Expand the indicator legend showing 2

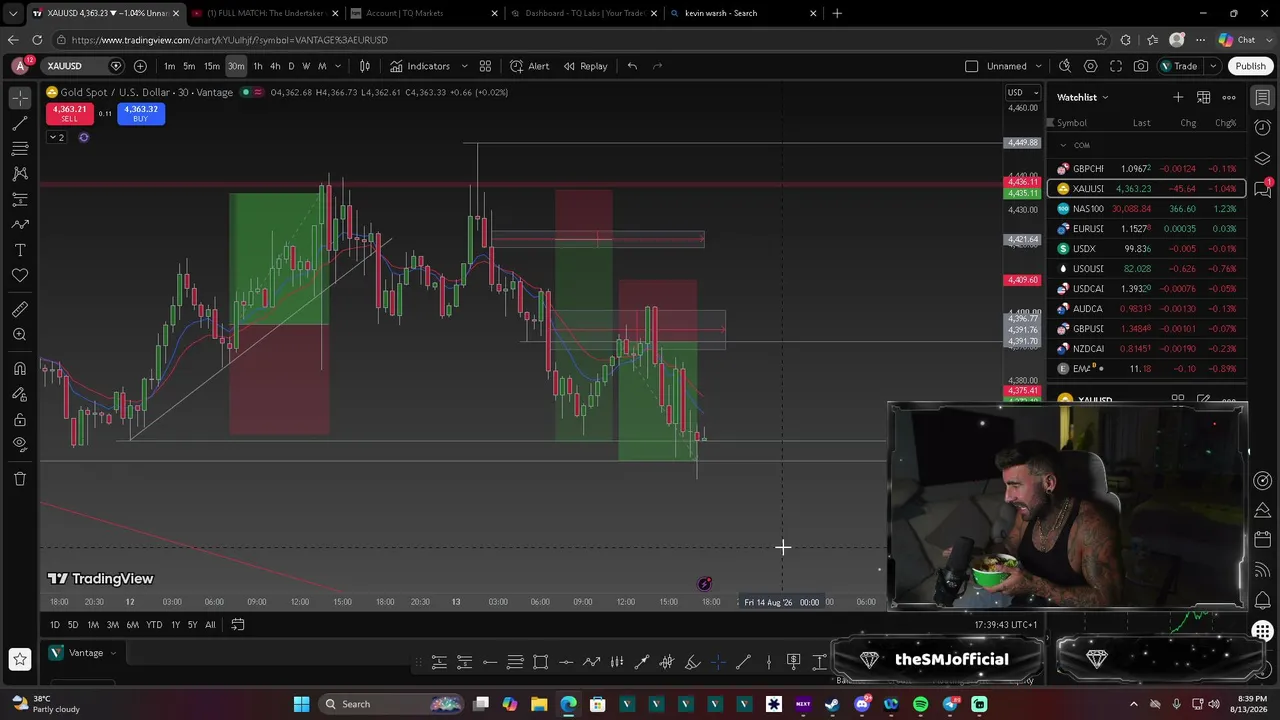[56, 137]
